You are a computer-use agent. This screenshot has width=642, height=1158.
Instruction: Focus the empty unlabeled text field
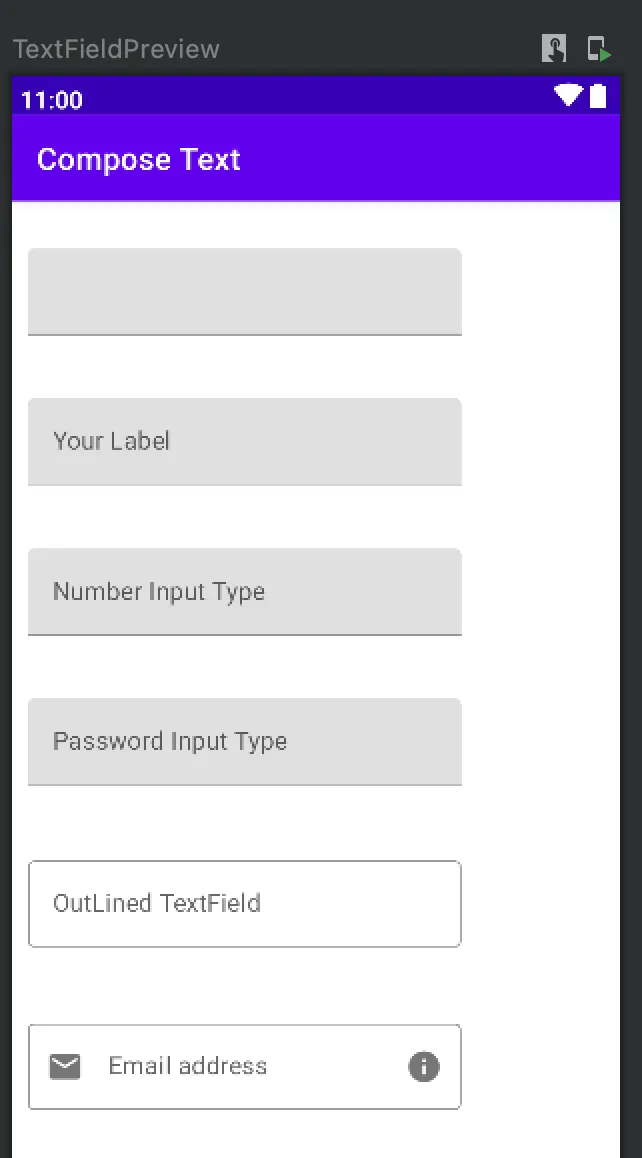(244, 291)
